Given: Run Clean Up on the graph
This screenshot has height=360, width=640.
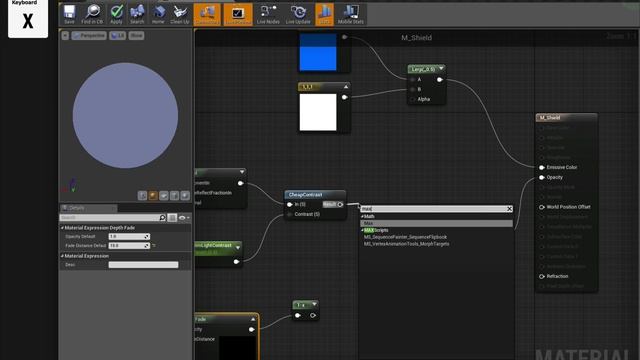Looking at the screenshot, I should [180, 14].
